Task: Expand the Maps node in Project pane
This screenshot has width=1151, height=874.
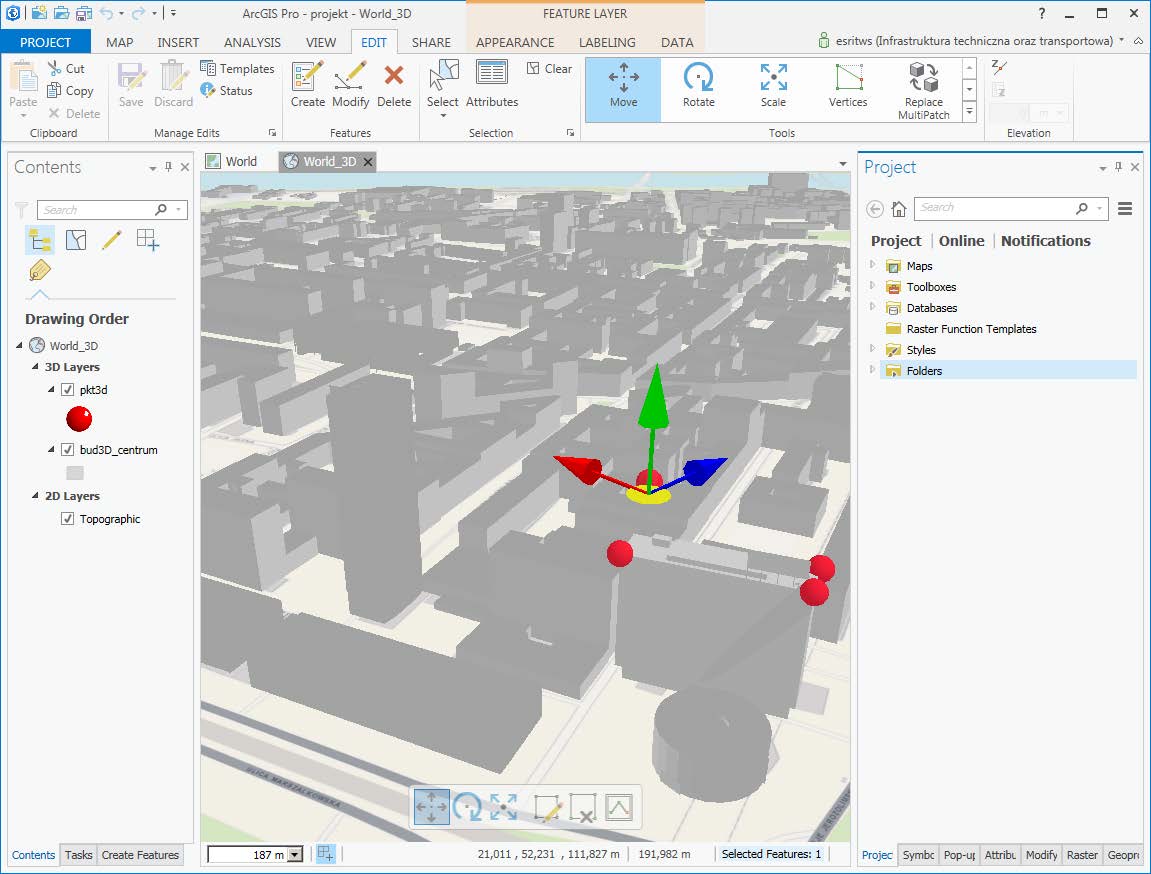Action: pos(873,265)
